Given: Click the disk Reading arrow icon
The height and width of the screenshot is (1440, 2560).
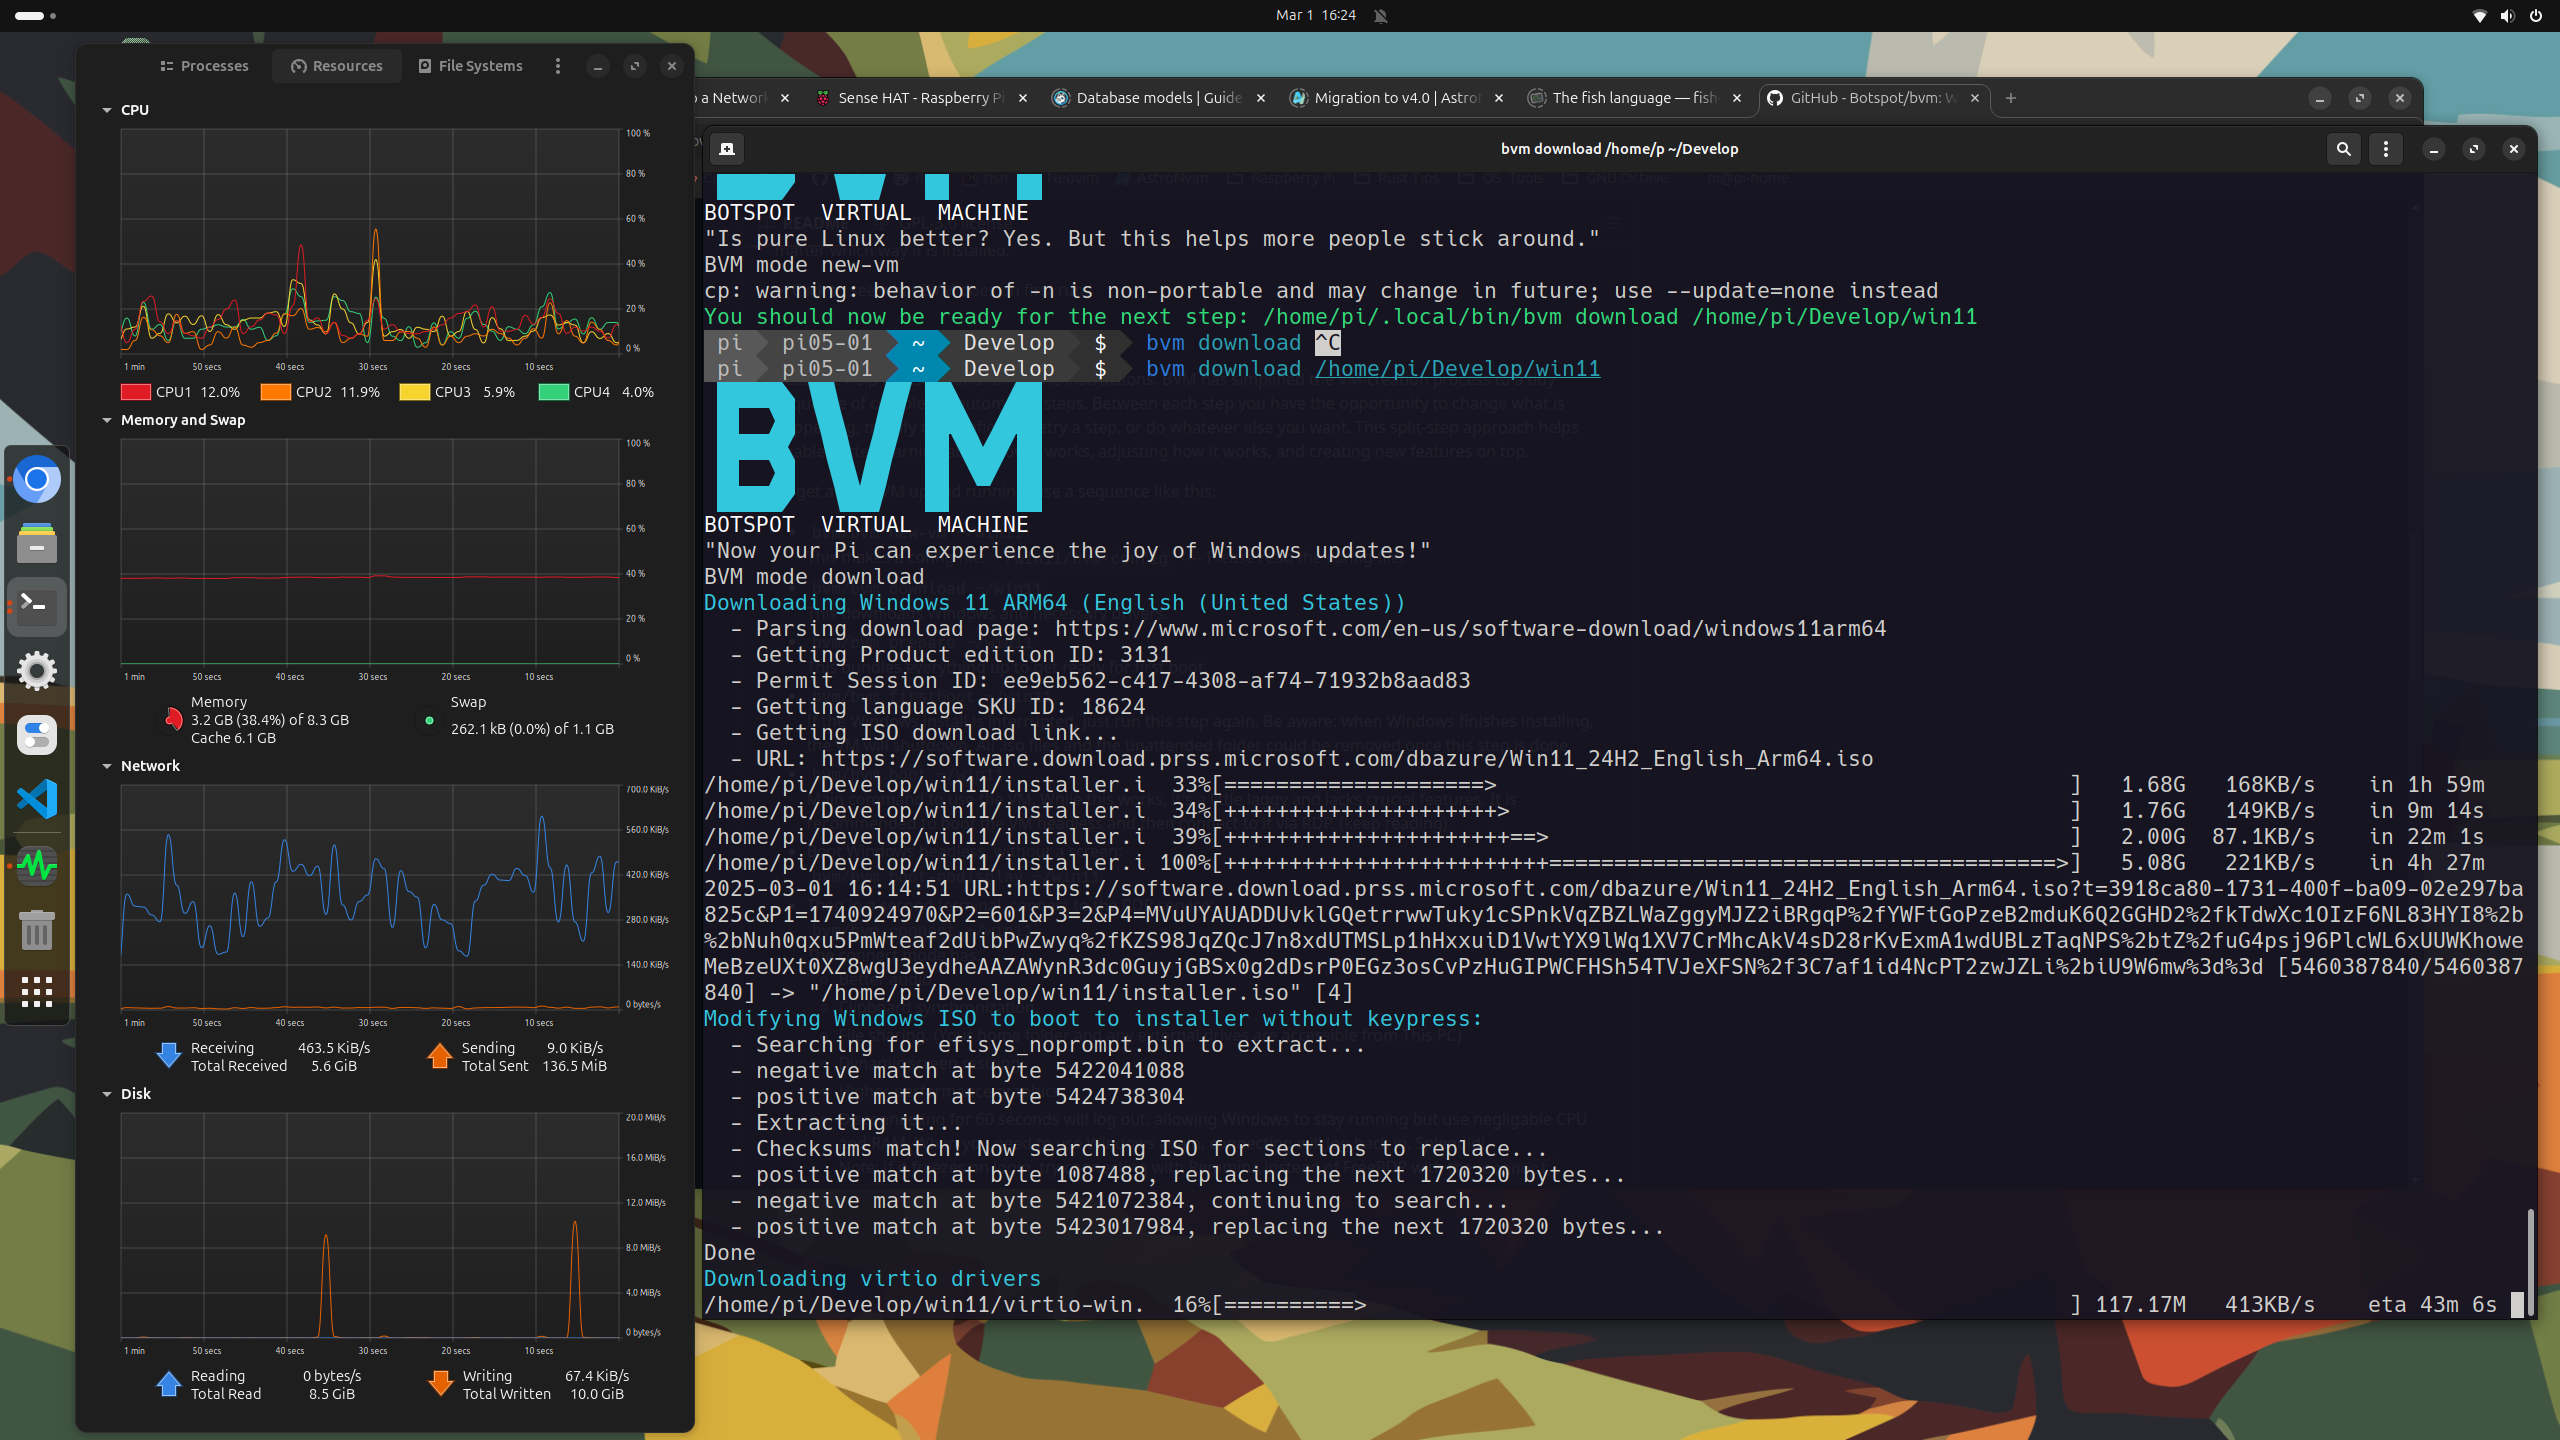Looking at the screenshot, I should coord(169,1383).
